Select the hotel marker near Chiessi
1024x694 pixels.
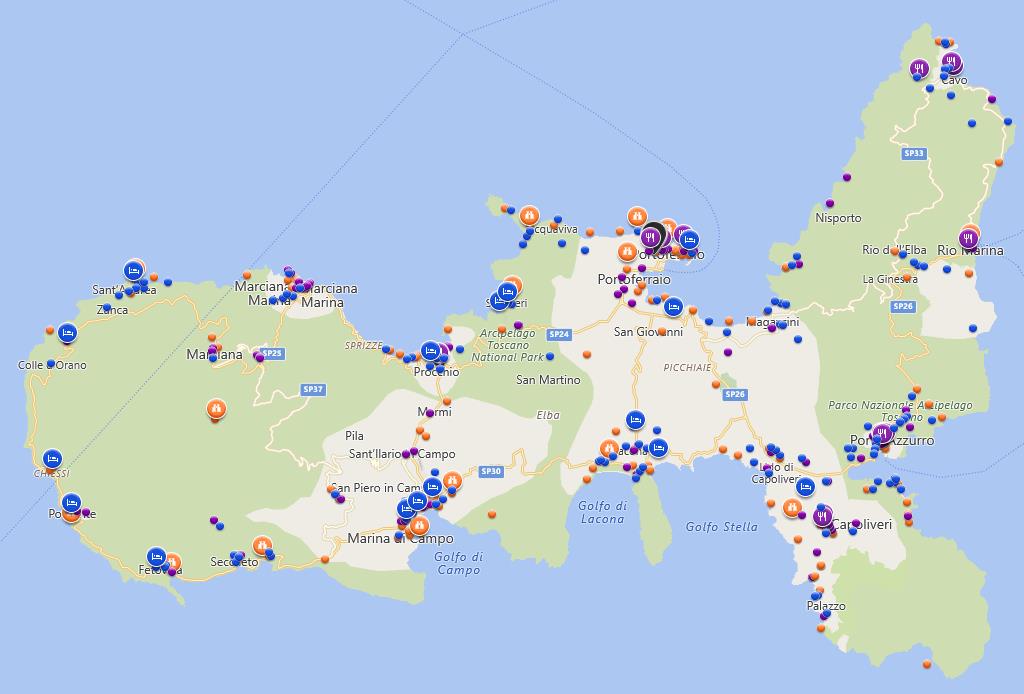[x=52, y=459]
